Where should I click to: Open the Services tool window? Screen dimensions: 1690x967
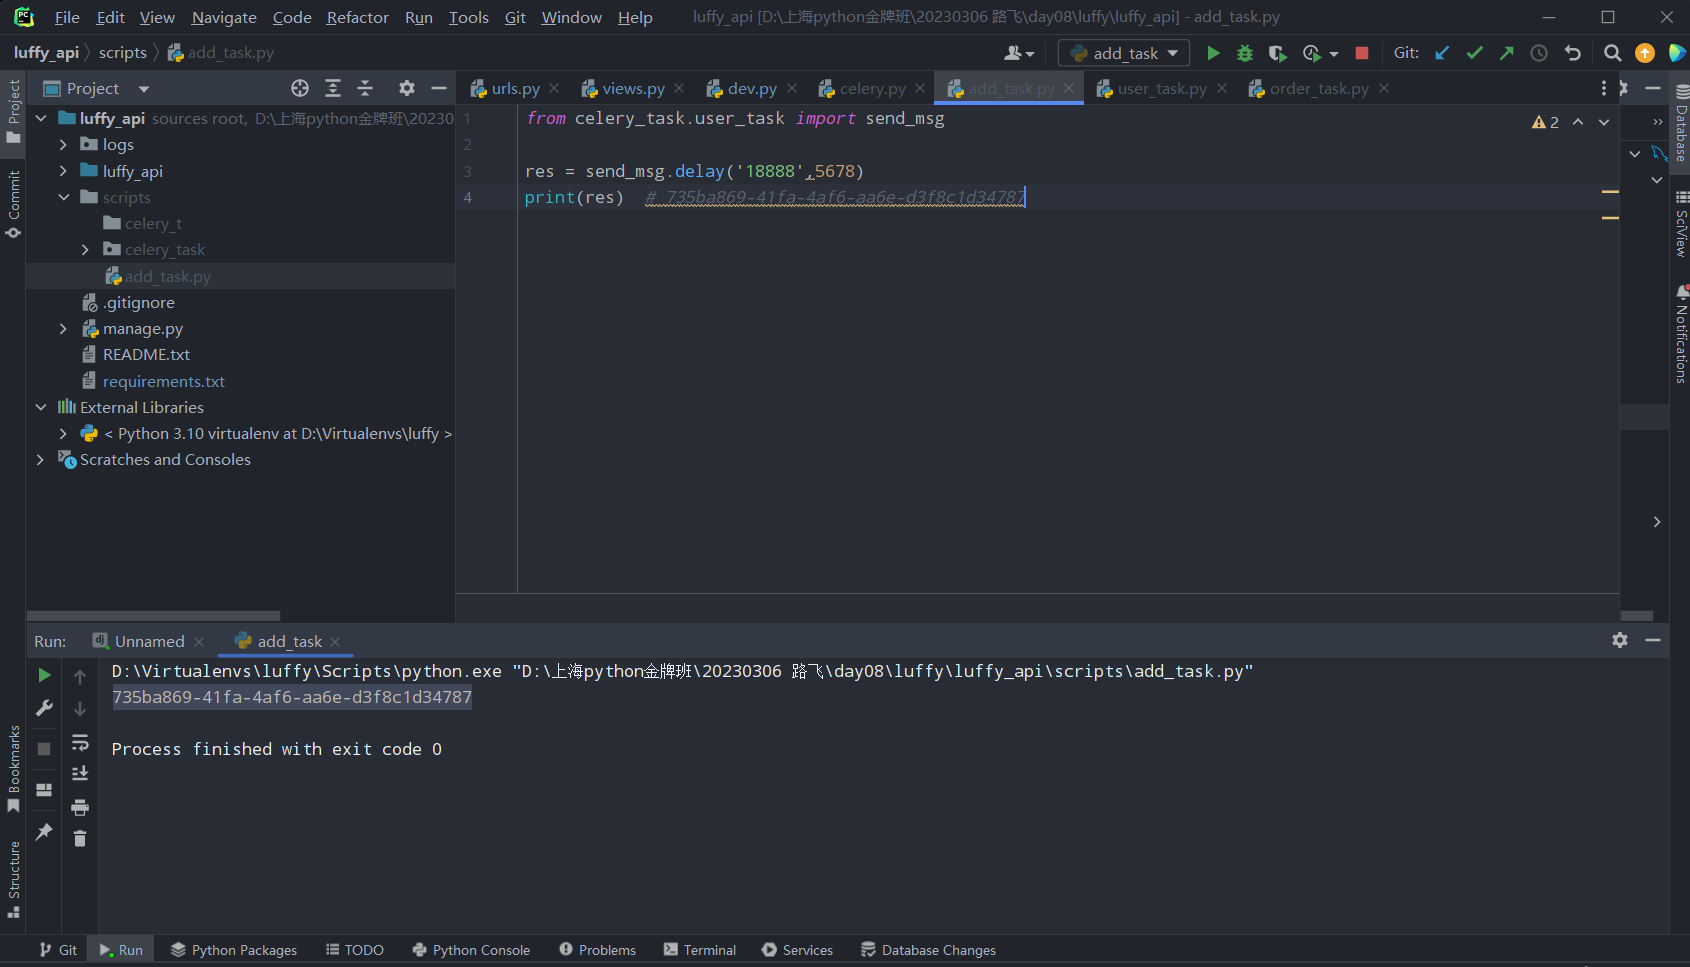click(x=797, y=950)
